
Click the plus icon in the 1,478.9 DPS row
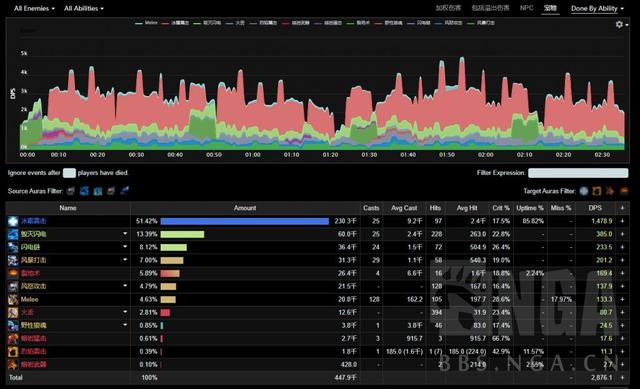pos(622,221)
